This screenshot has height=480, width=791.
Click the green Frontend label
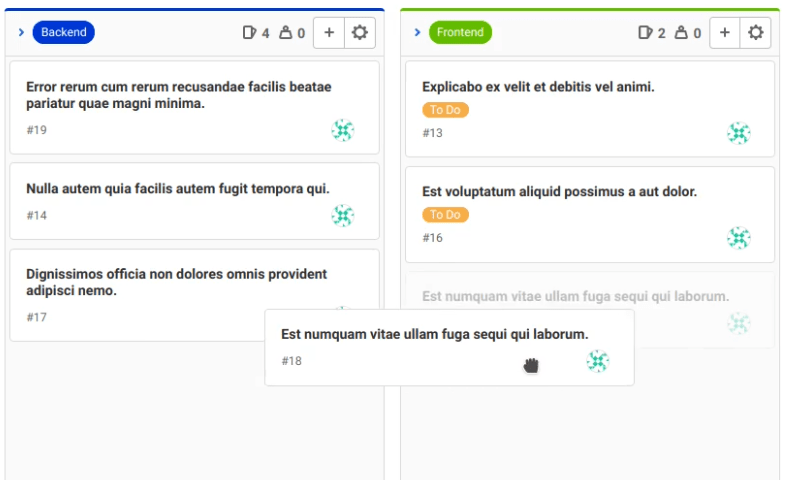pos(460,33)
